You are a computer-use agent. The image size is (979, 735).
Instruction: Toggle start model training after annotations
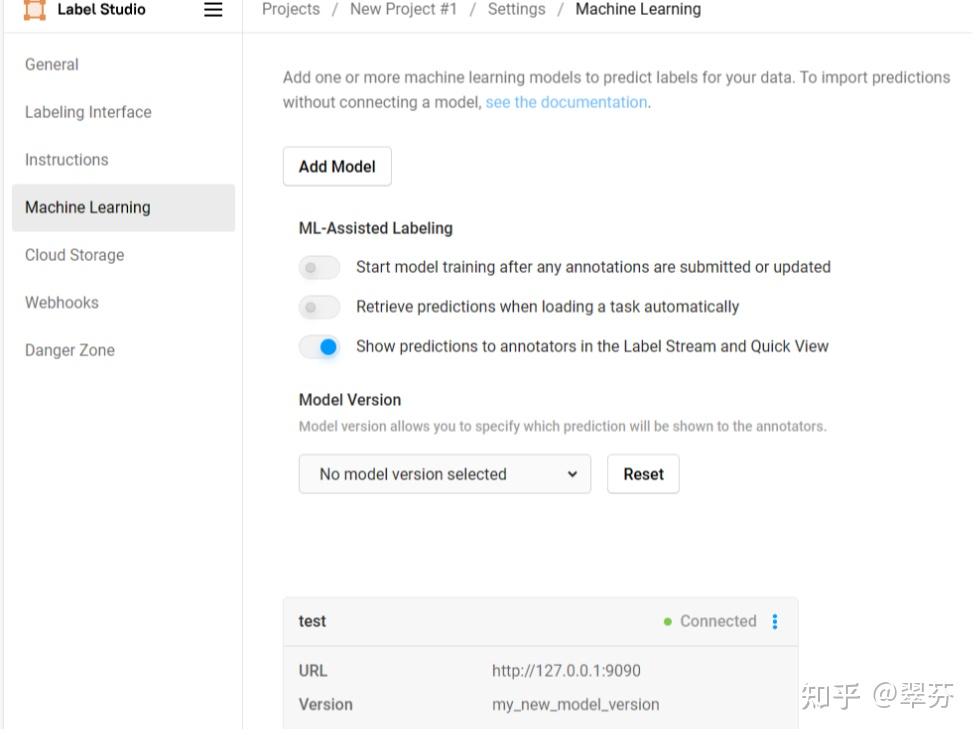tap(319, 268)
